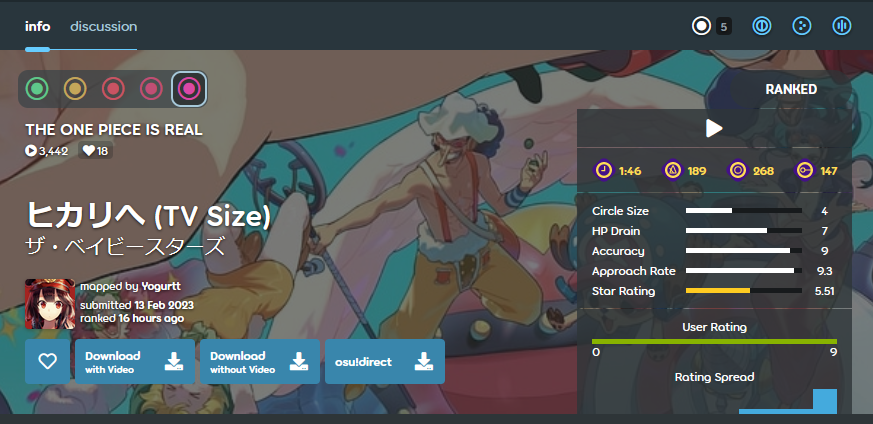This screenshot has height=424, width=873.
Task: Click the mapper avatar thumbnail
Action: pos(50,304)
